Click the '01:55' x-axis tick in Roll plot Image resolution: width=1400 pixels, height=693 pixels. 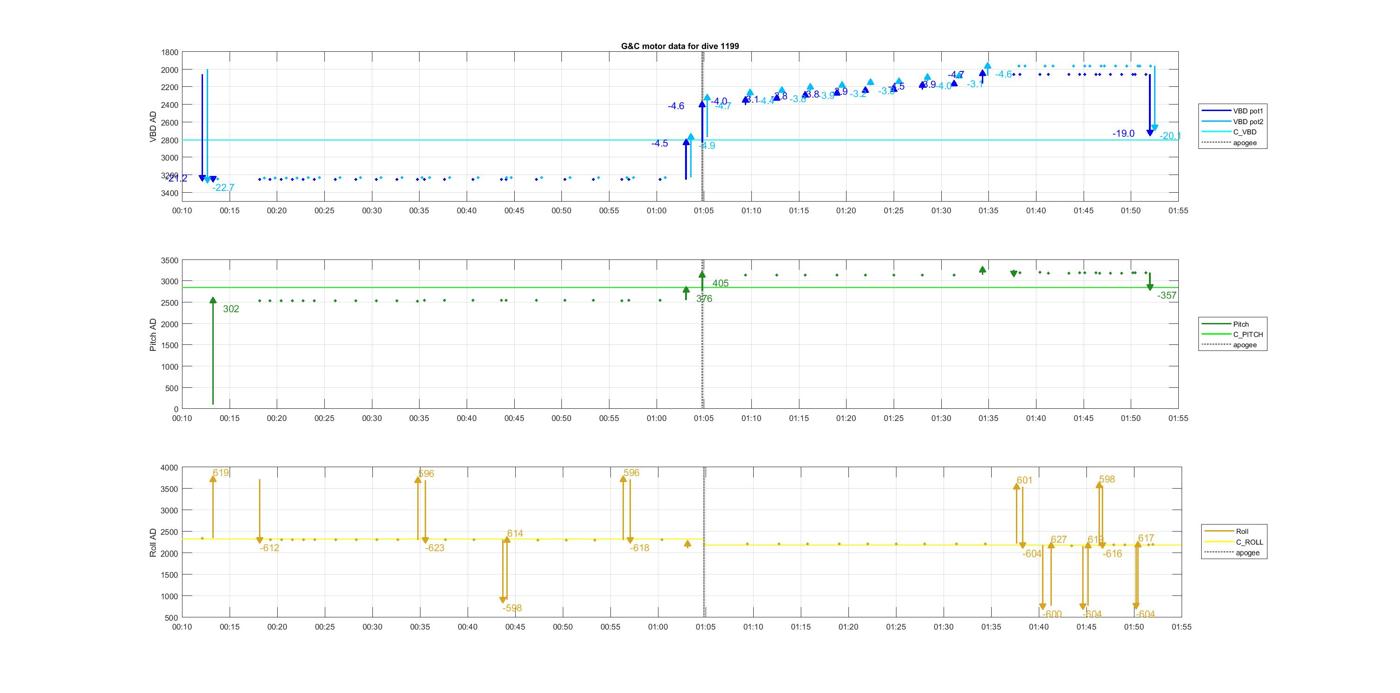click(x=1181, y=627)
